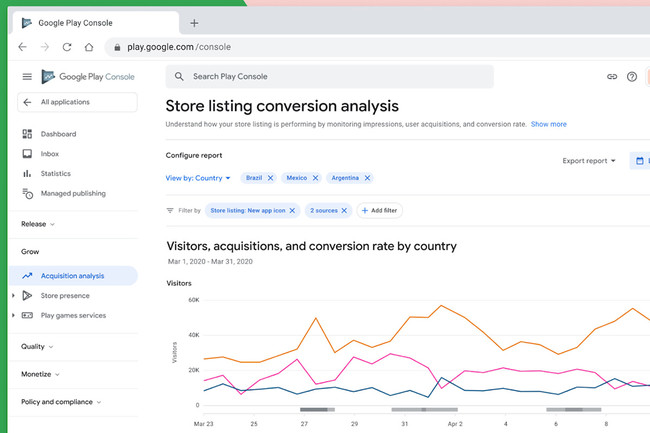Open the View by: Country dropdown

point(198,178)
